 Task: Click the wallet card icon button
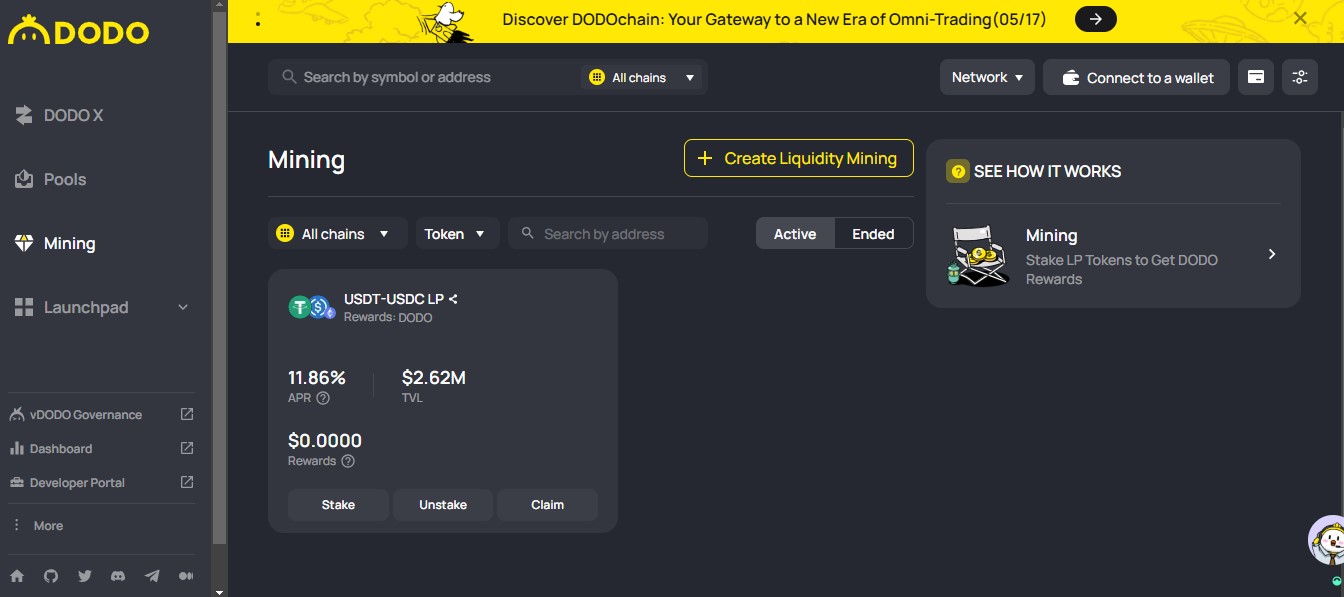click(x=1256, y=77)
